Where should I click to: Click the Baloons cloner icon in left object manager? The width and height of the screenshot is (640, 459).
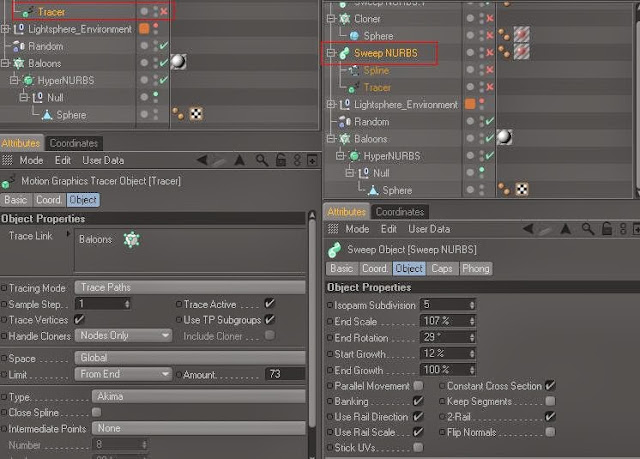pyautogui.click(x=19, y=63)
